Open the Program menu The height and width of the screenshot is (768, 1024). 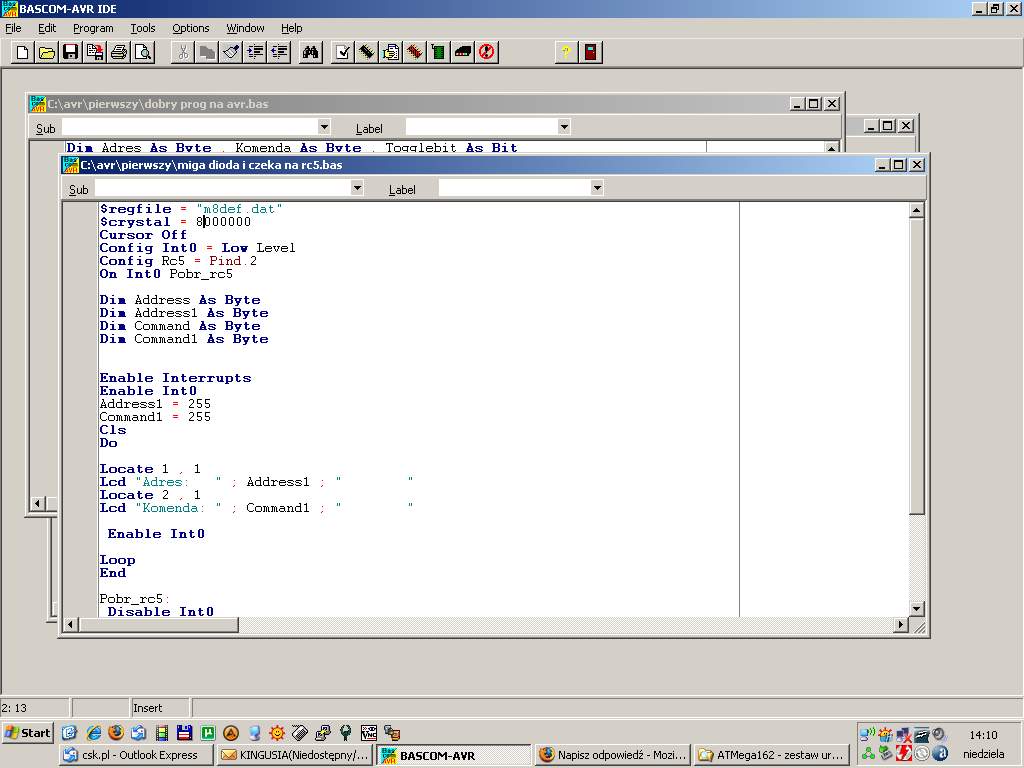[93, 28]
